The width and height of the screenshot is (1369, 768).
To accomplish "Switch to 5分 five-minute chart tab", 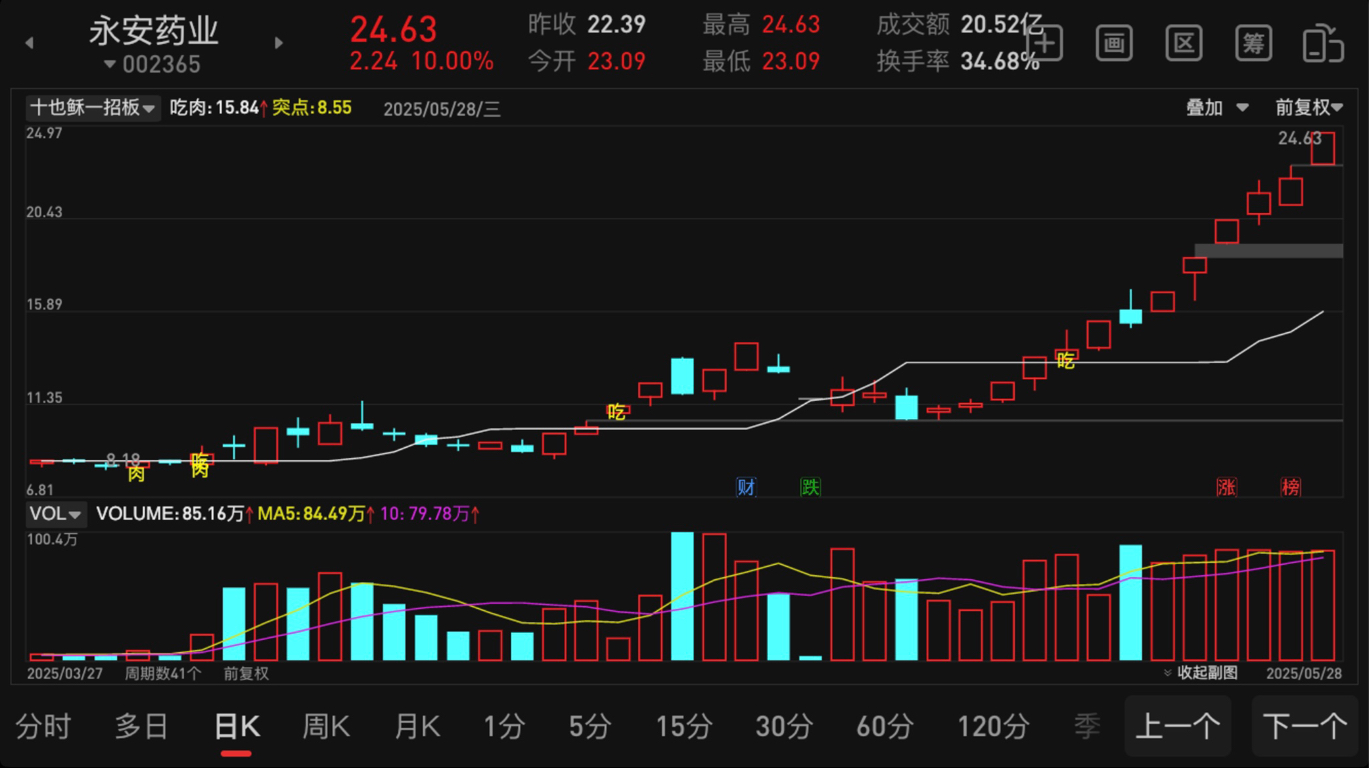I will click(x=590, y=727).
